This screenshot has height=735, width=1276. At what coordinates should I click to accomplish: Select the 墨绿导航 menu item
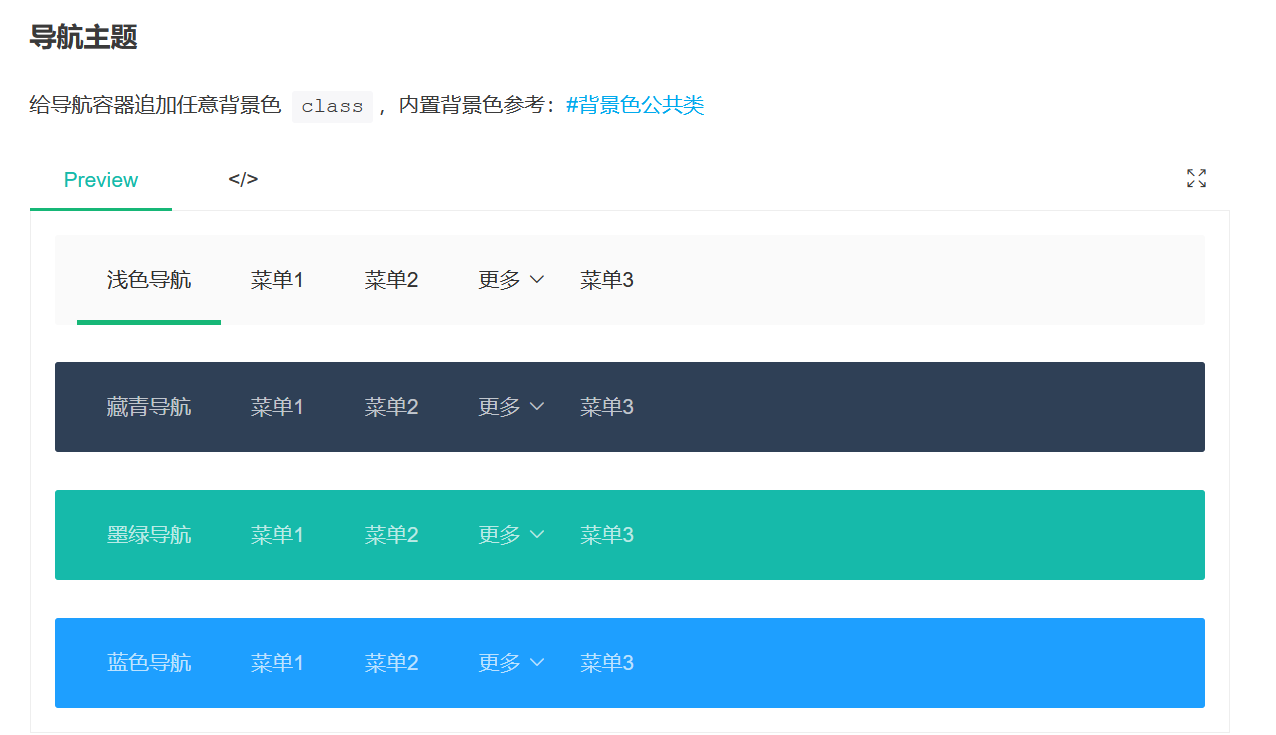[x=148, y=534]
